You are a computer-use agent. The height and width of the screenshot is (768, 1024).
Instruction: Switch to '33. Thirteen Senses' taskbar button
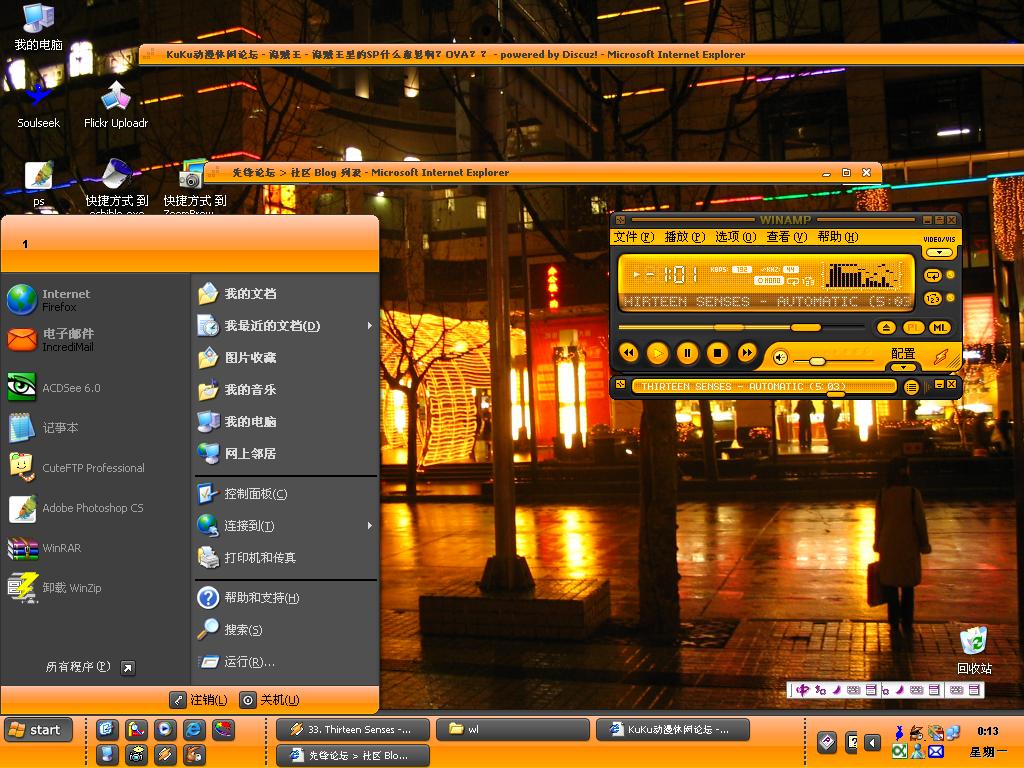353,729
